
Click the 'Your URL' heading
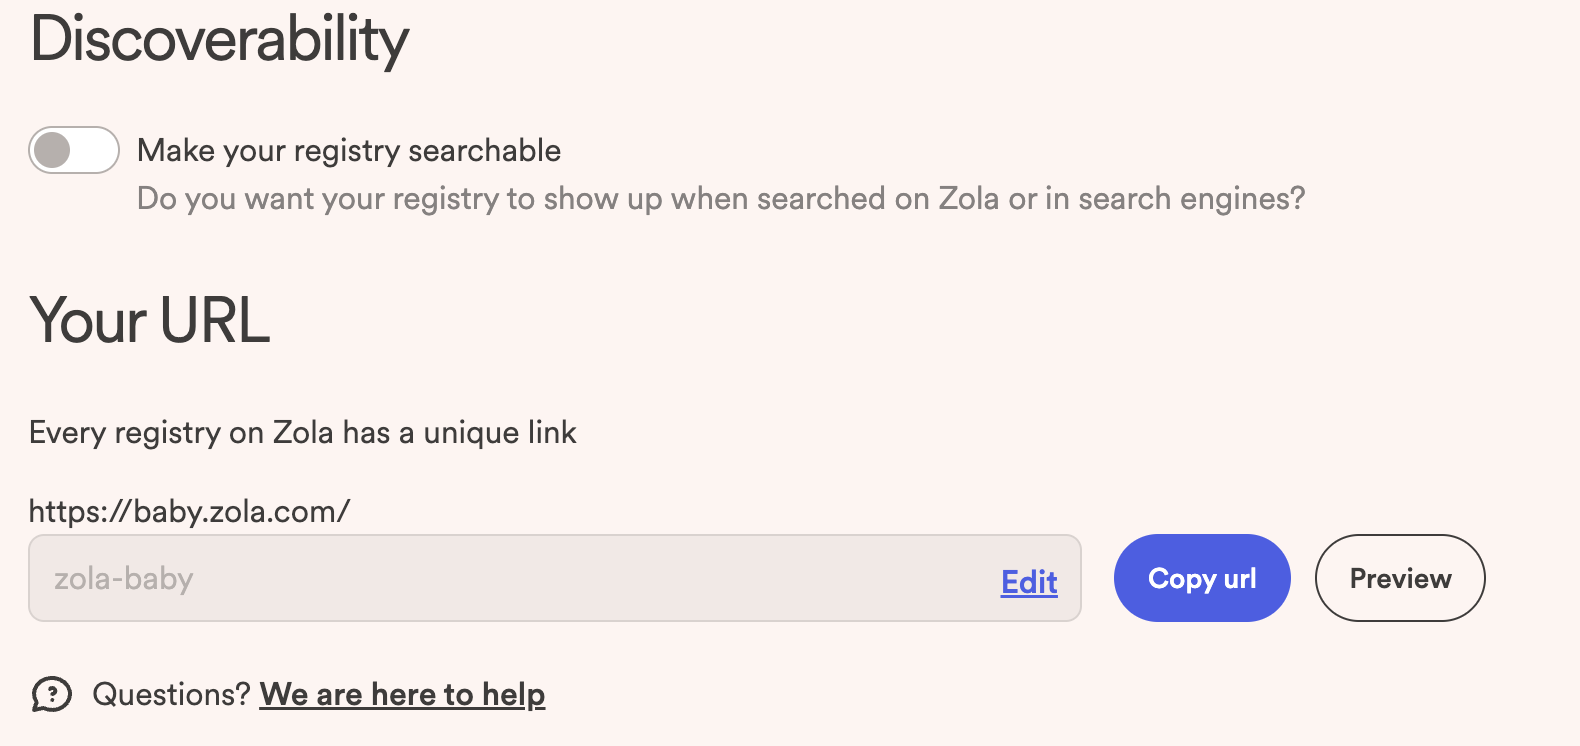pyautogui.click(x=150, y=321)
